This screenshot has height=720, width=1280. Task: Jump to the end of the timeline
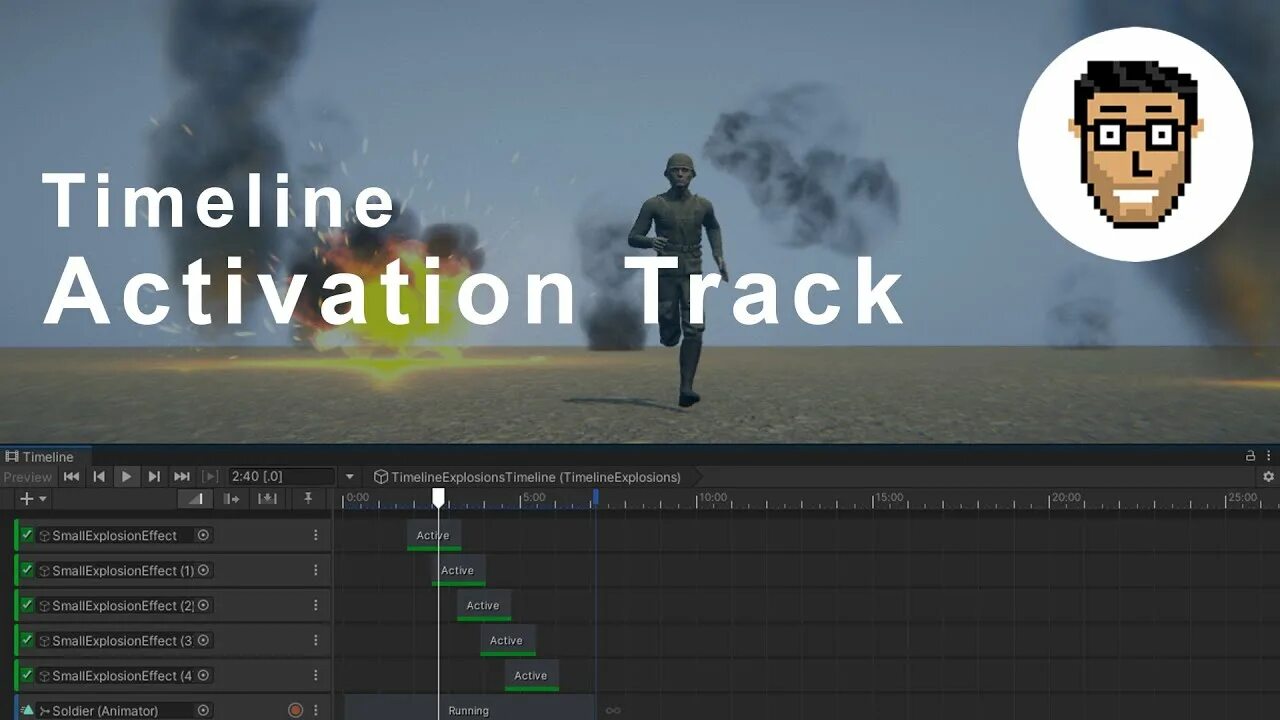tap(182, 477)
